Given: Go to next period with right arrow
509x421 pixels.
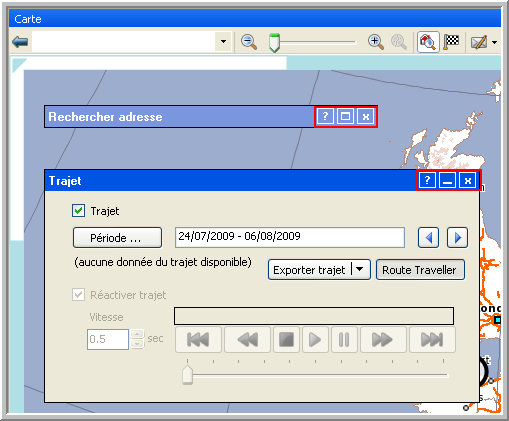Looking at the screenshot, I should click(457, 238).
